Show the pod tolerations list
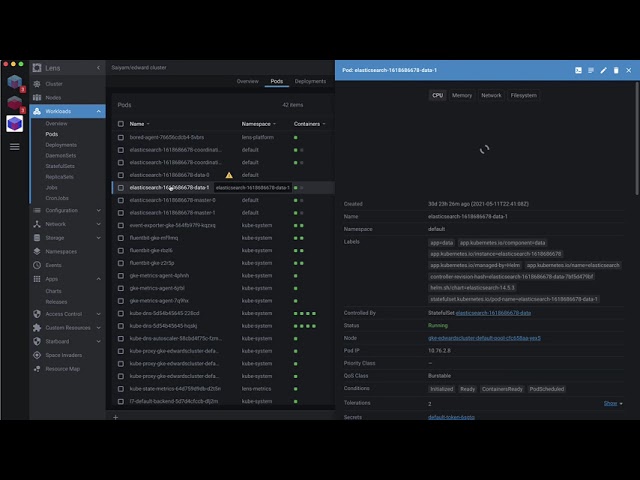The width and height of the screenshot is (640, 480). (x=613, y=403)
